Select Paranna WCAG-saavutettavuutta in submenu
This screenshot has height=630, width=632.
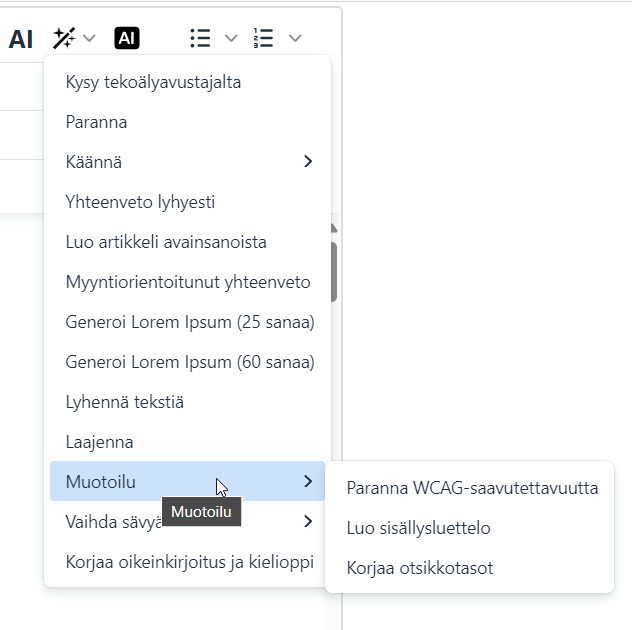pyautogui.click(x=470, y=488)
